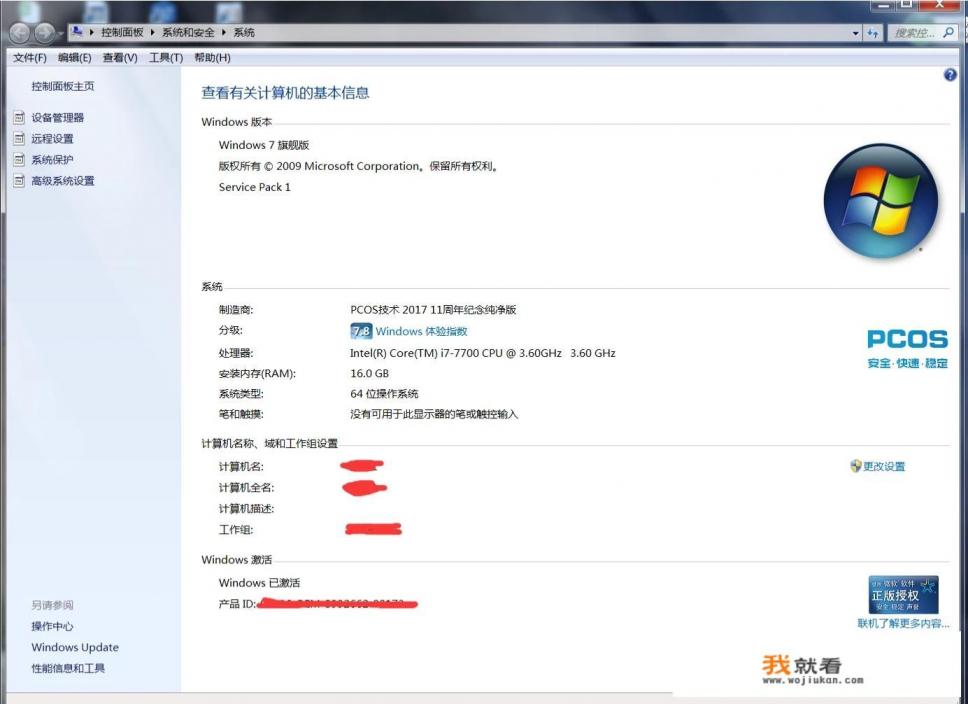This screenshot has height=704, width=968.
Task: Click the Service Pack 1 text
Action: (254, 187)
